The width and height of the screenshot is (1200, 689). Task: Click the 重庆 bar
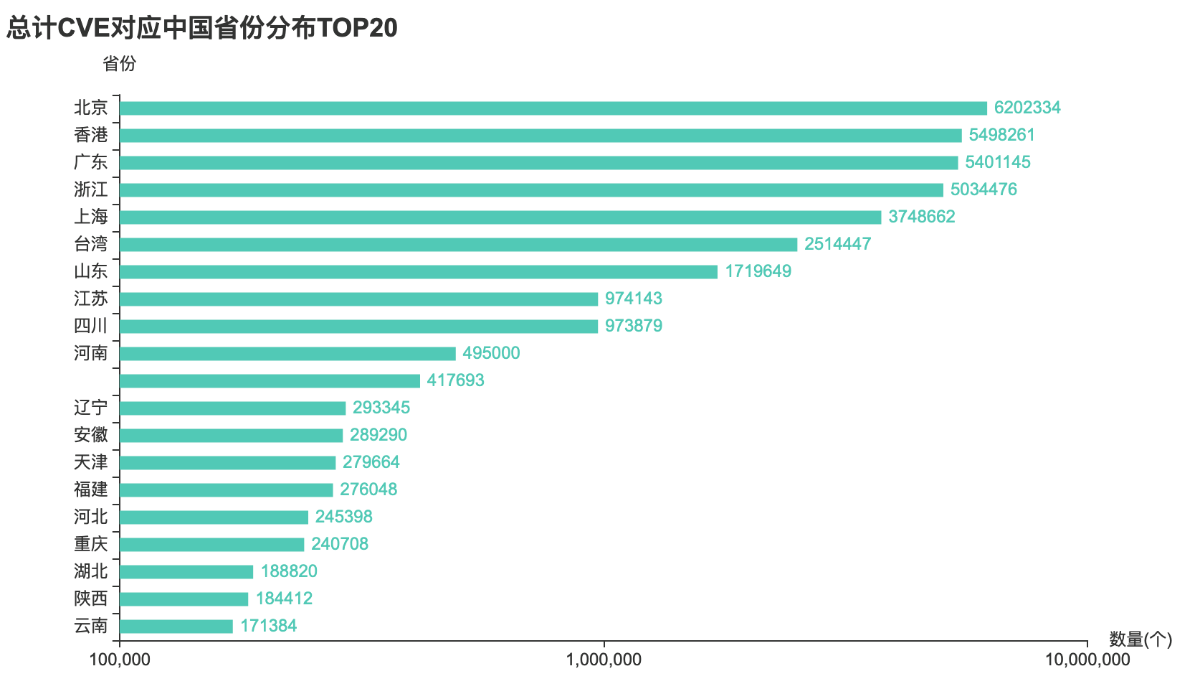click(212, 544)
